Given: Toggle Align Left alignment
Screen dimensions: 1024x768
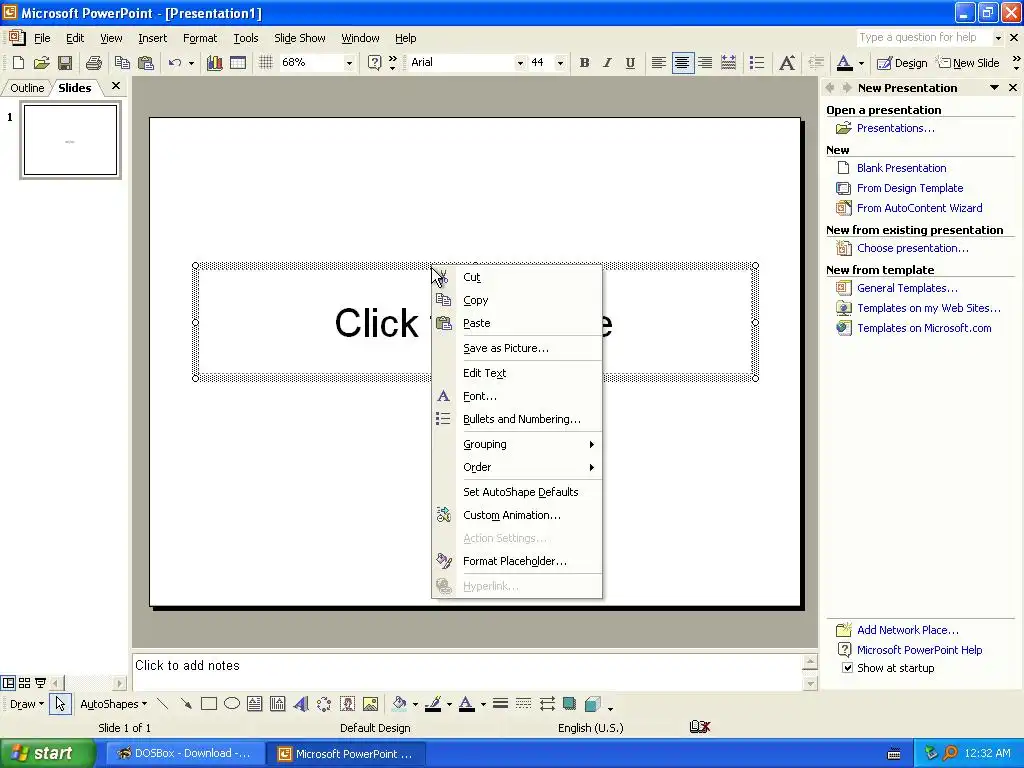Looking at the screenshot, I should click(x=659, y=63).
